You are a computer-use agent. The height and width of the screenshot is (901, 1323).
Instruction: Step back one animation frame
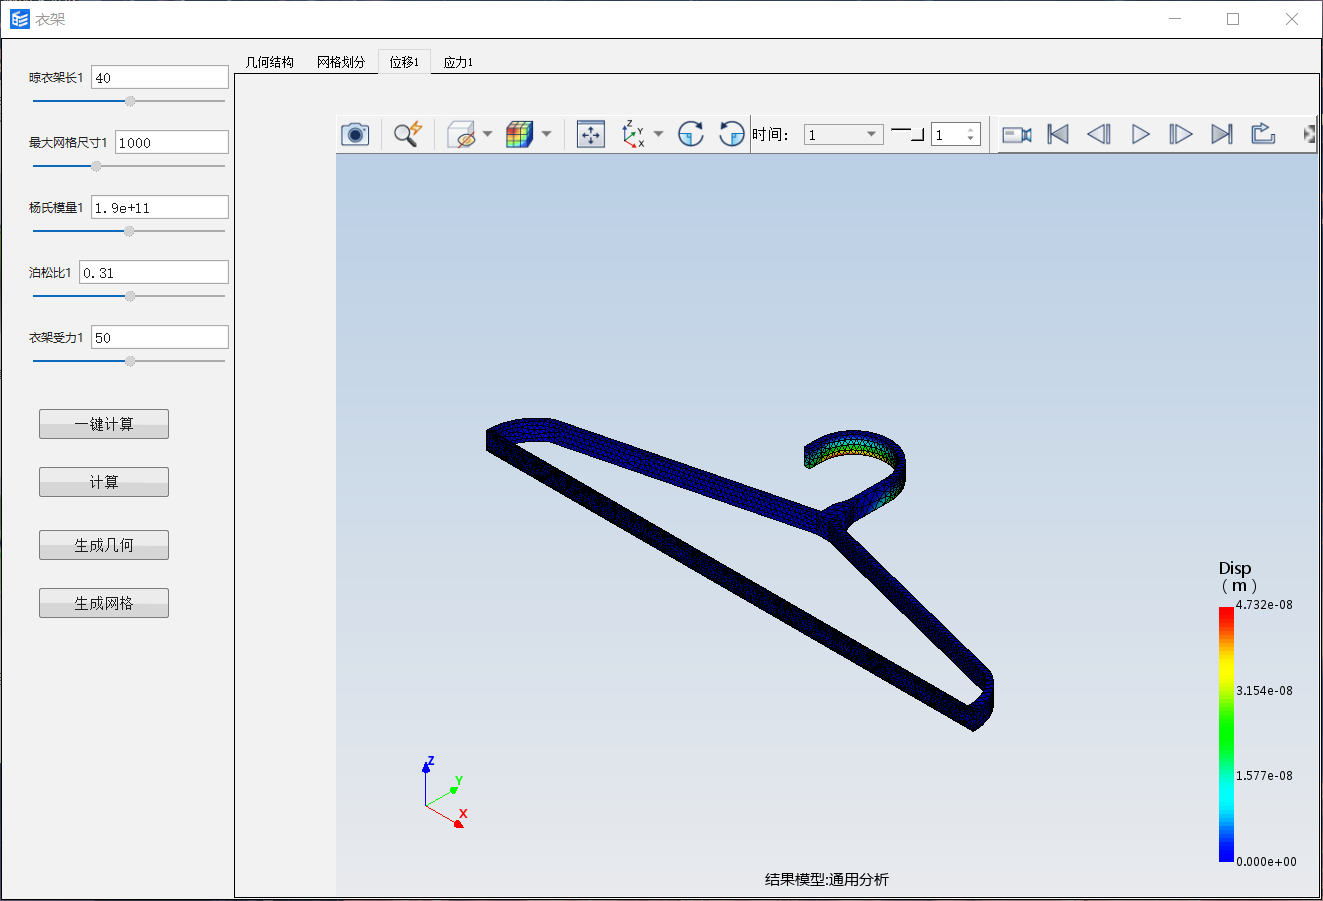tap(1099, 134)
